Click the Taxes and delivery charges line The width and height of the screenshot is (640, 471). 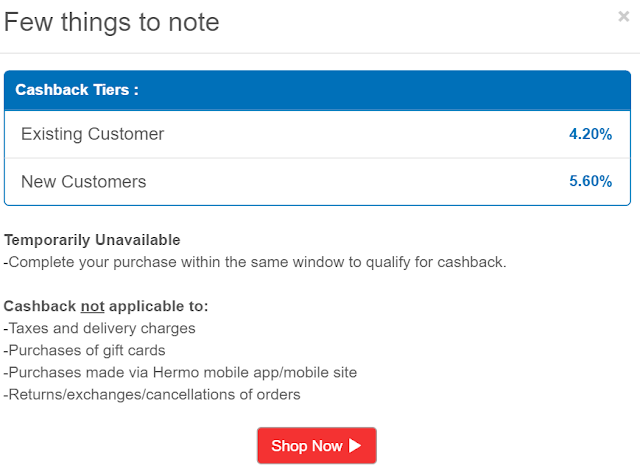[x=100, y=328]
